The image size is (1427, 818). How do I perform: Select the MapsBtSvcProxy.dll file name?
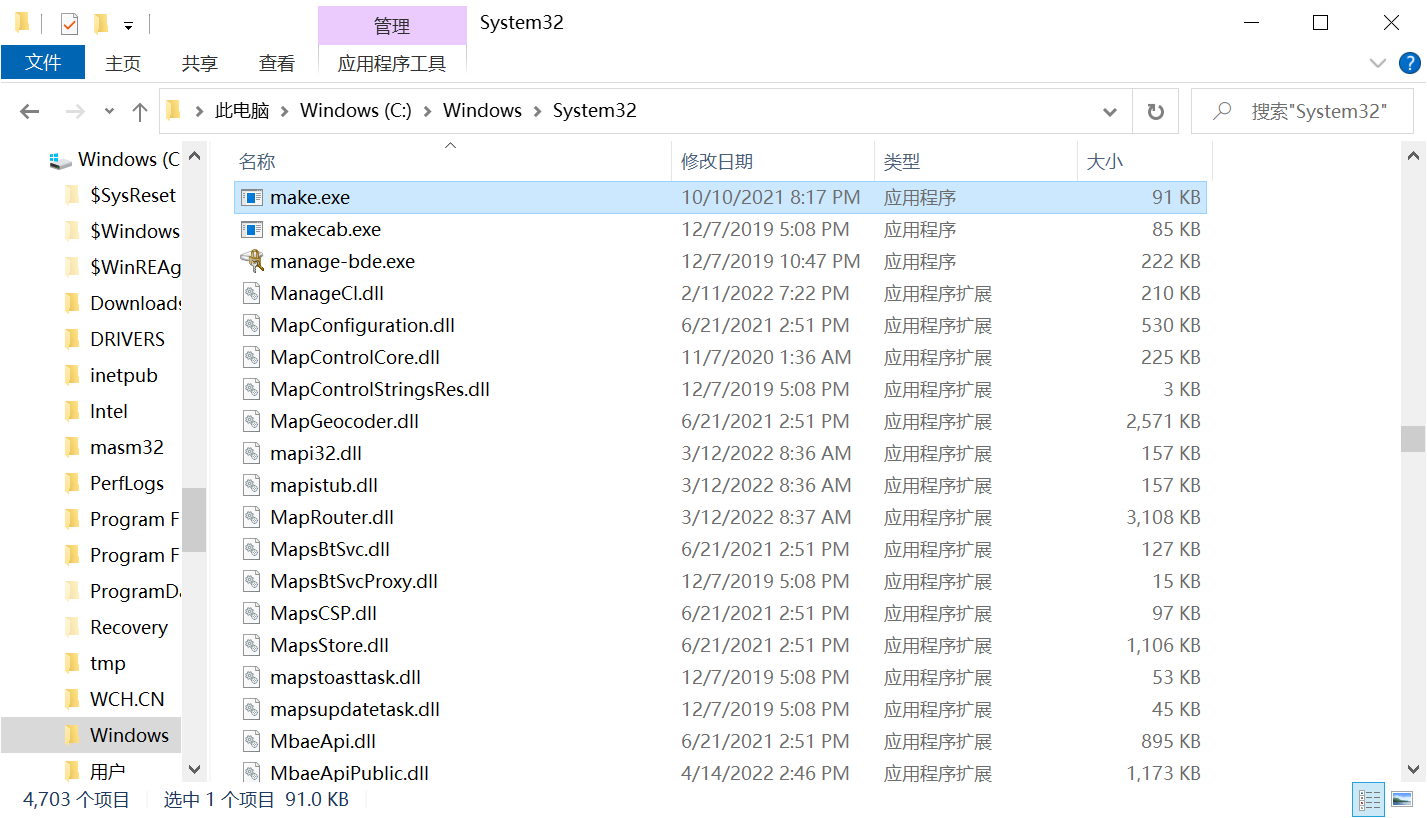coord(354,582)
